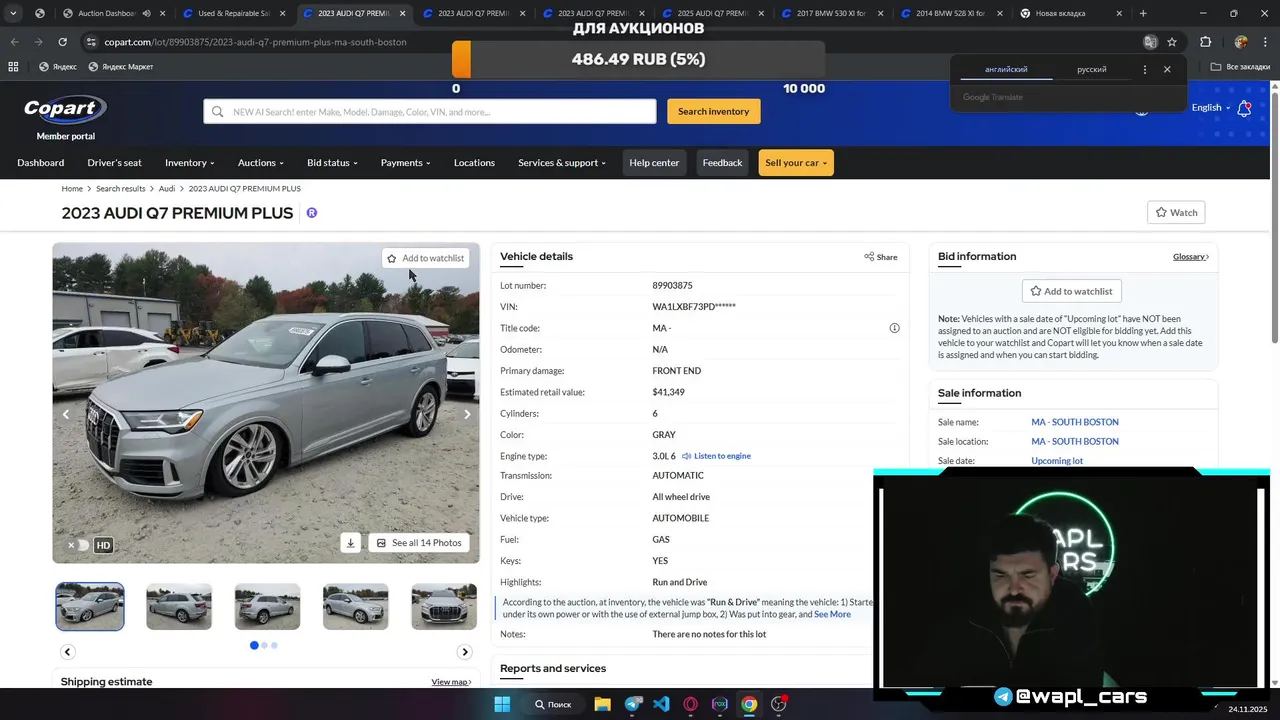Download the current vehicle photo
This screenshot has height=720, width=1280.
coord(350,543)
